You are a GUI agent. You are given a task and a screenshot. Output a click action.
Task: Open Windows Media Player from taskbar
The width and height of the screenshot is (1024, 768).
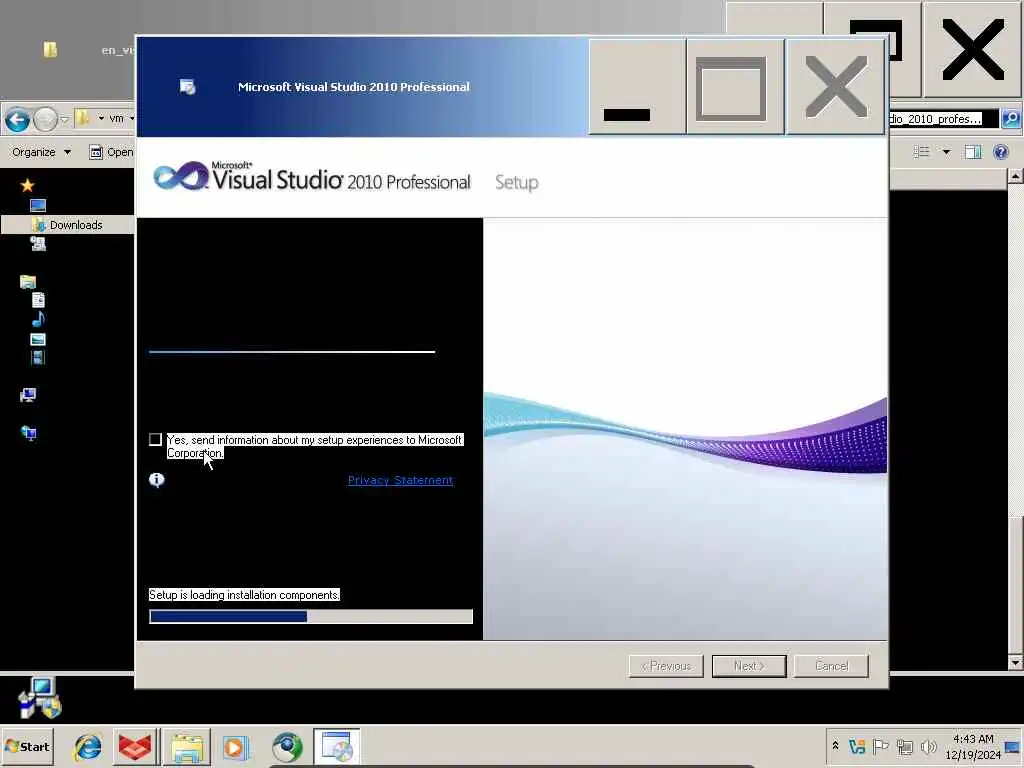click(235, 746)
